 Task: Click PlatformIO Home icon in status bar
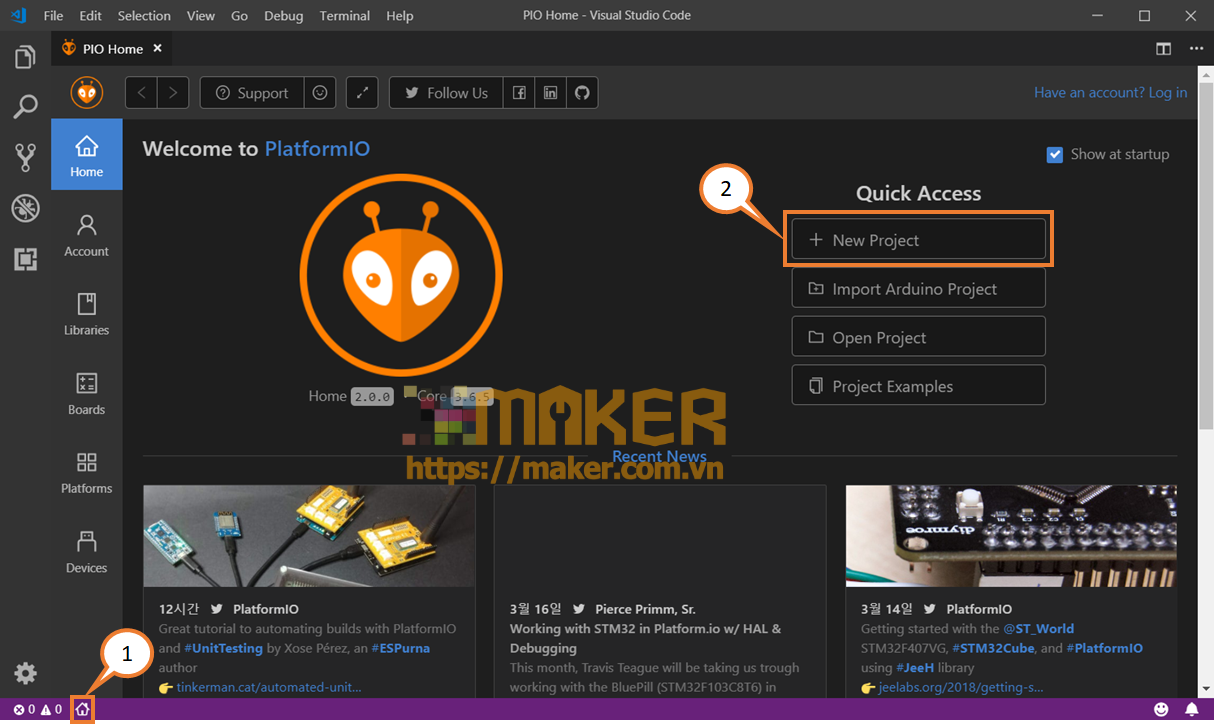click(82, 710)
